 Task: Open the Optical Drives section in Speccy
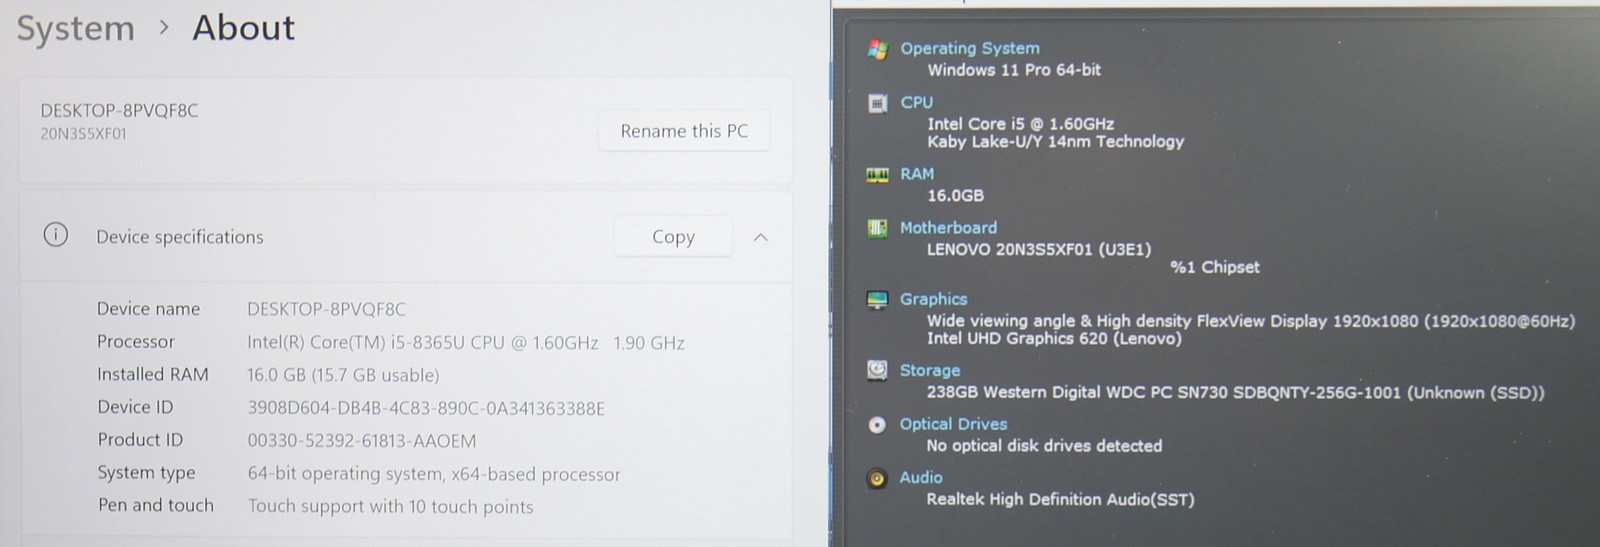953,424
